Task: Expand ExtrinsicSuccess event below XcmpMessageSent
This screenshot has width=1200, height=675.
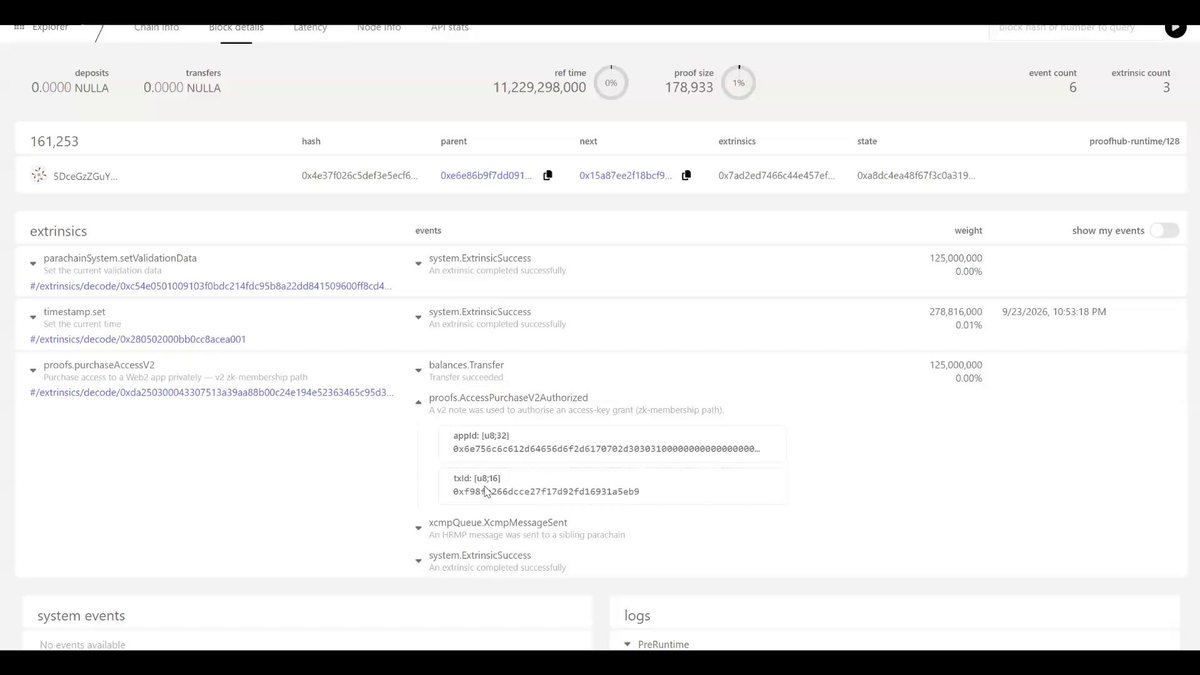Action: [x=419, y=561]
